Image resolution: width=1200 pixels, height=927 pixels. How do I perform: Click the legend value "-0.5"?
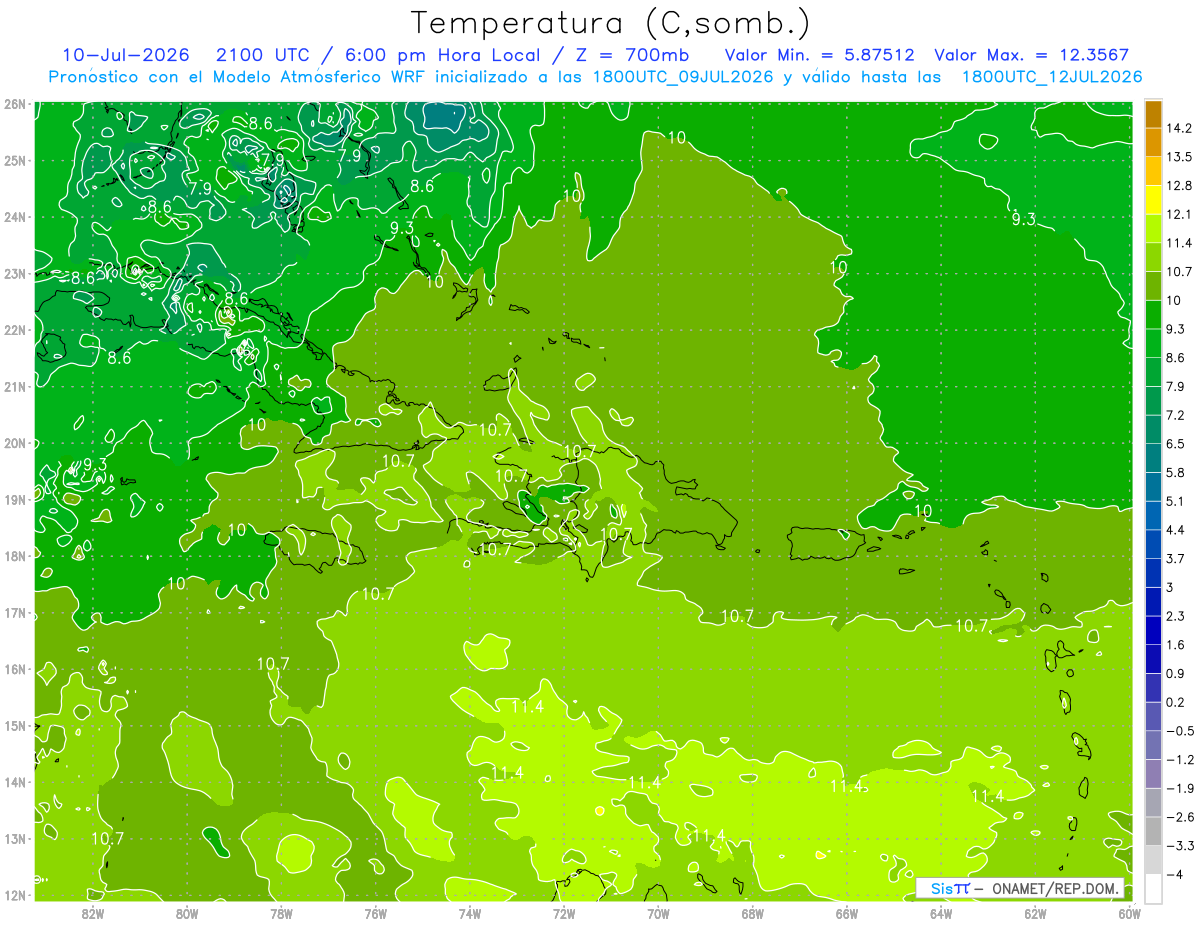1180,730
